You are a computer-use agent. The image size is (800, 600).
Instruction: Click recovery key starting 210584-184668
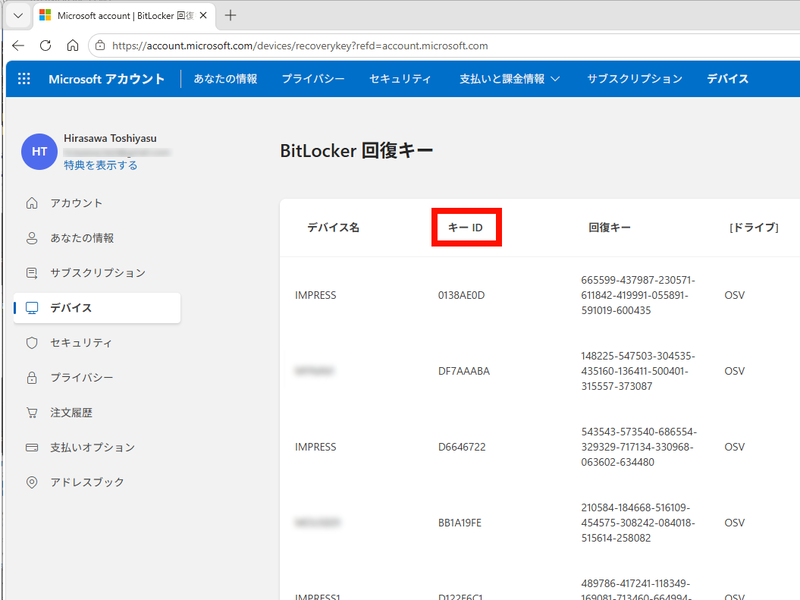point(638,523)
